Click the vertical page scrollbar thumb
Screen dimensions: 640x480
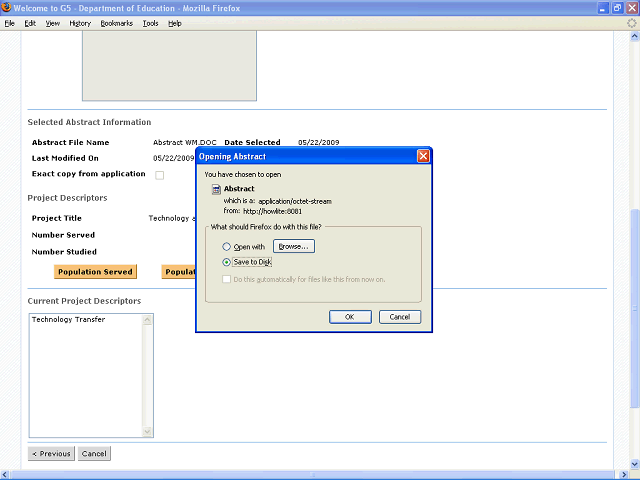(634, 308)
